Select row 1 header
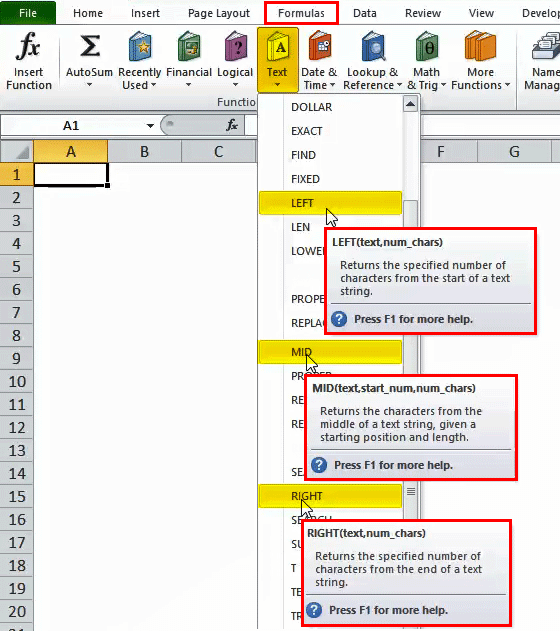 click(x=16, y=175)
